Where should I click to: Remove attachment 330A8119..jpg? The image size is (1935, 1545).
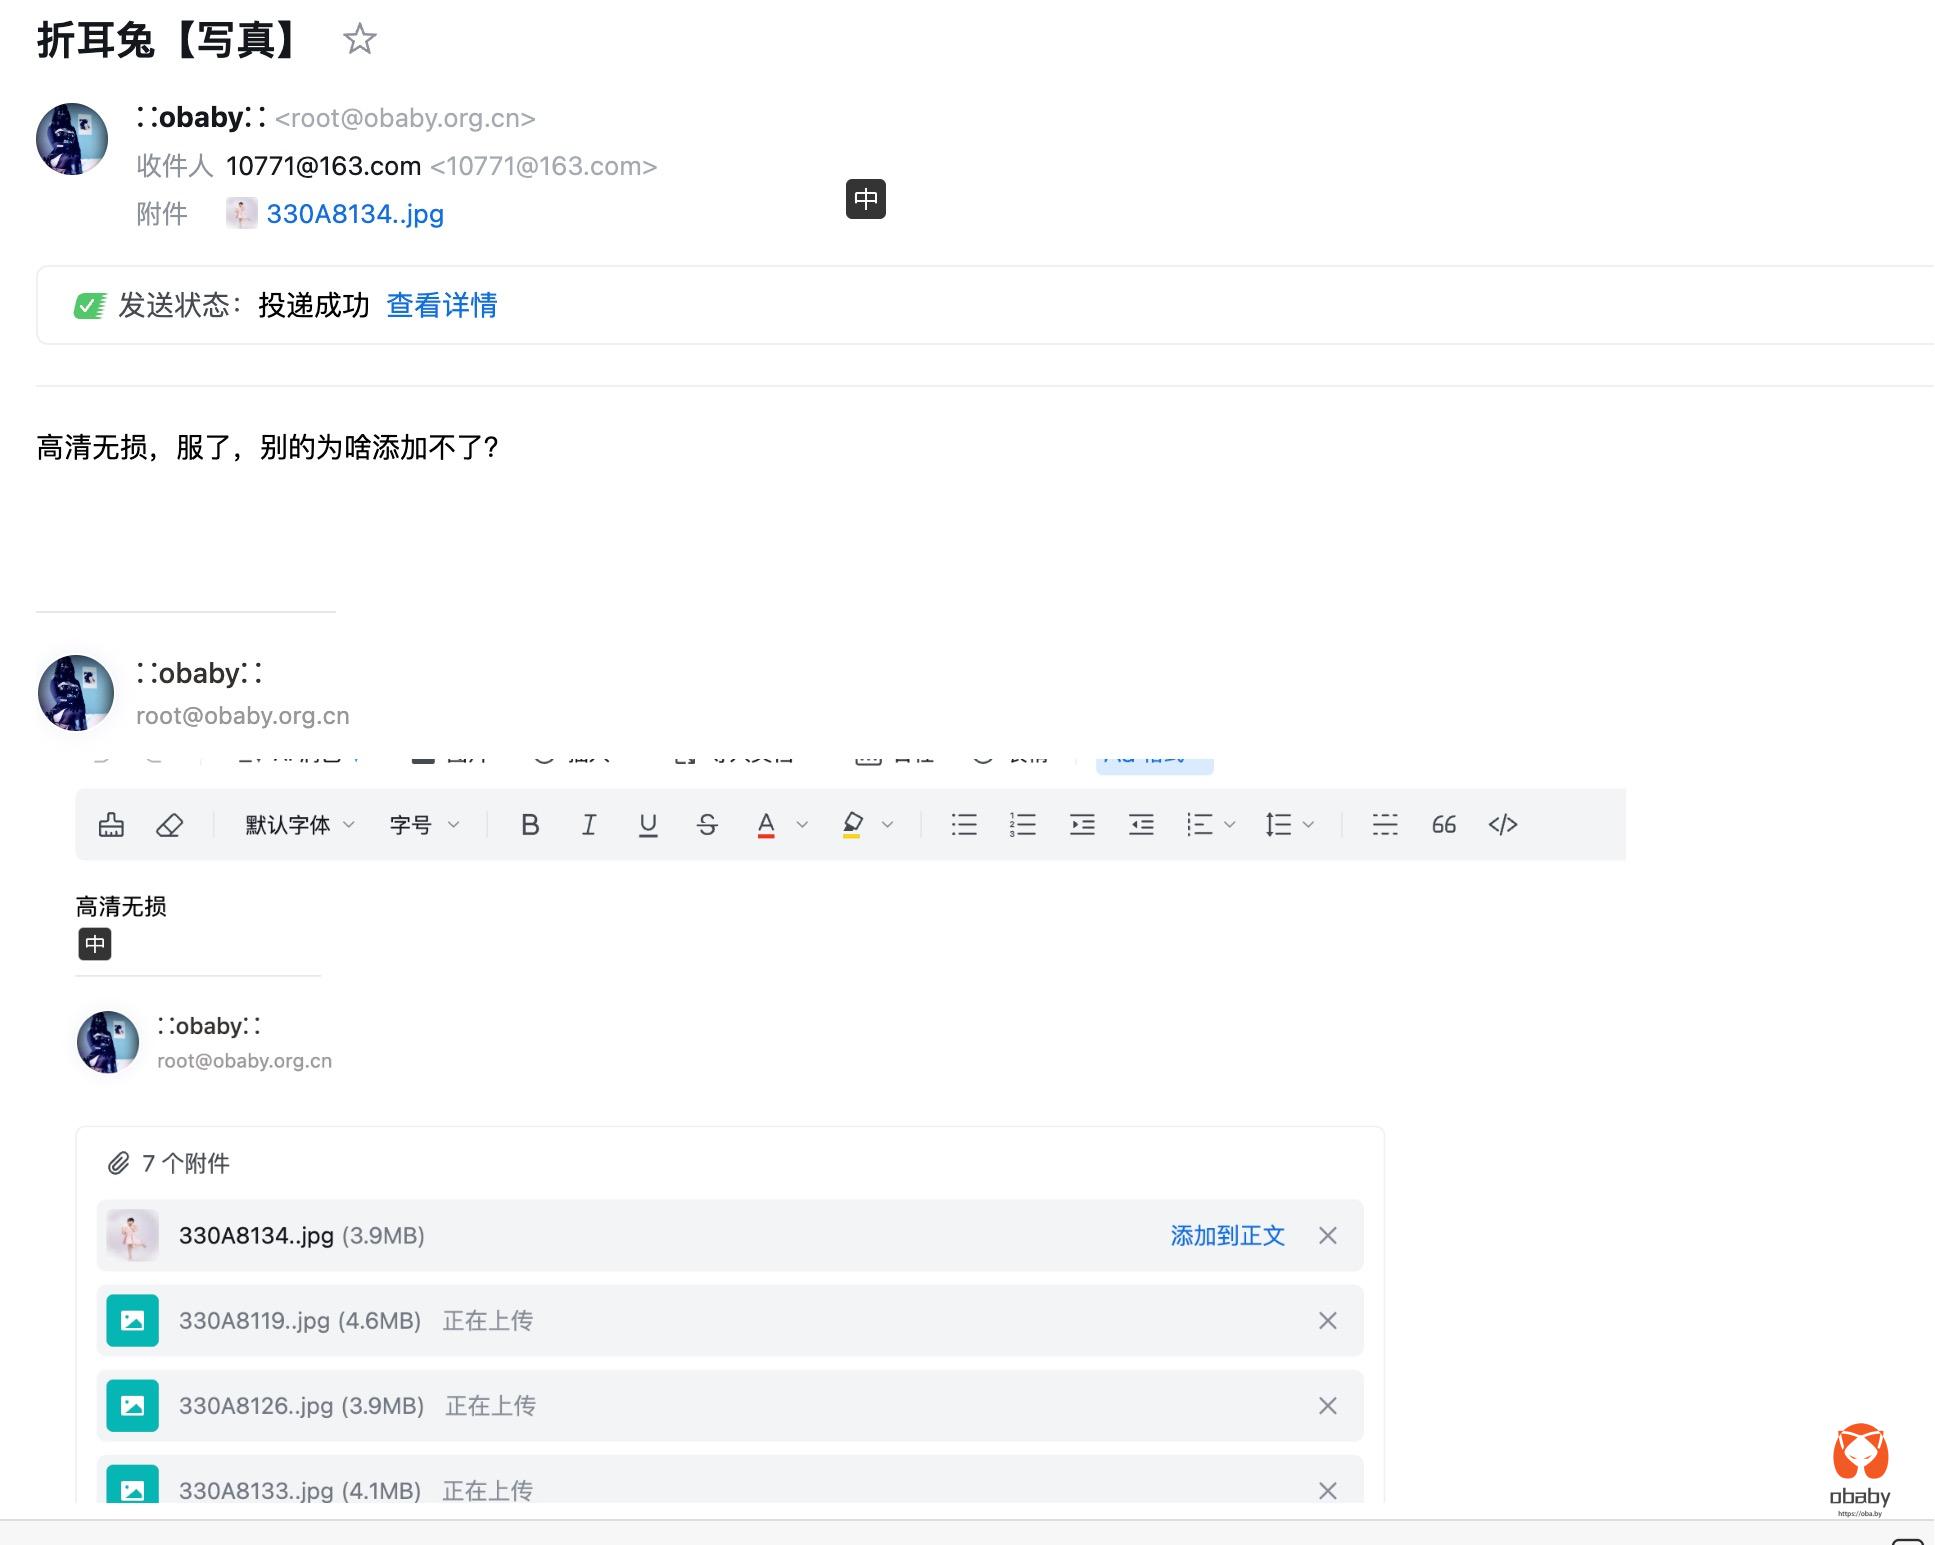[1328, 1321]
